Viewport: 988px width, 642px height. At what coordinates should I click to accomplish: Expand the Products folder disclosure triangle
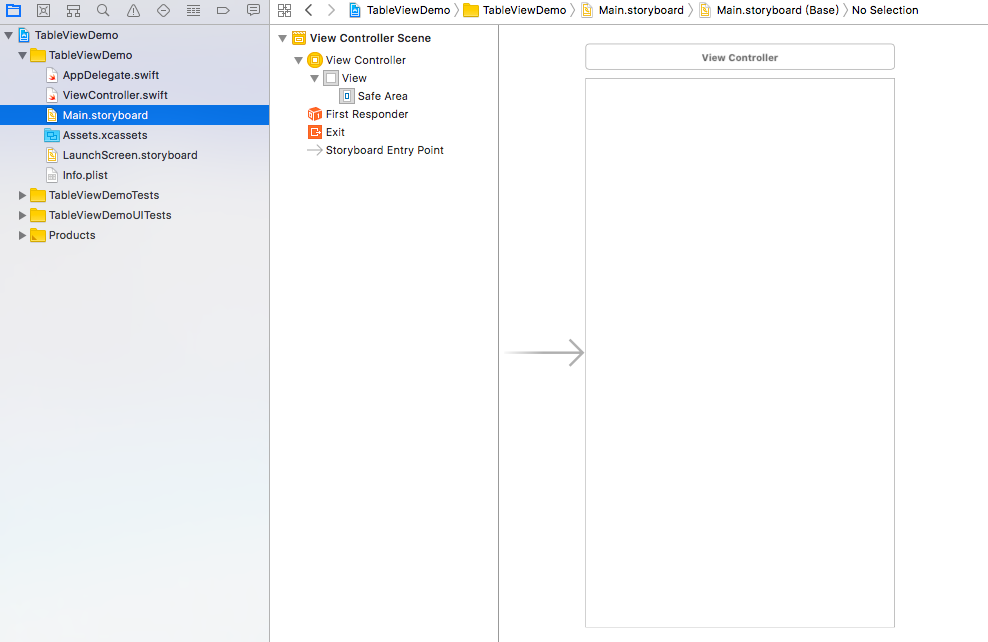tap(23, 235)
